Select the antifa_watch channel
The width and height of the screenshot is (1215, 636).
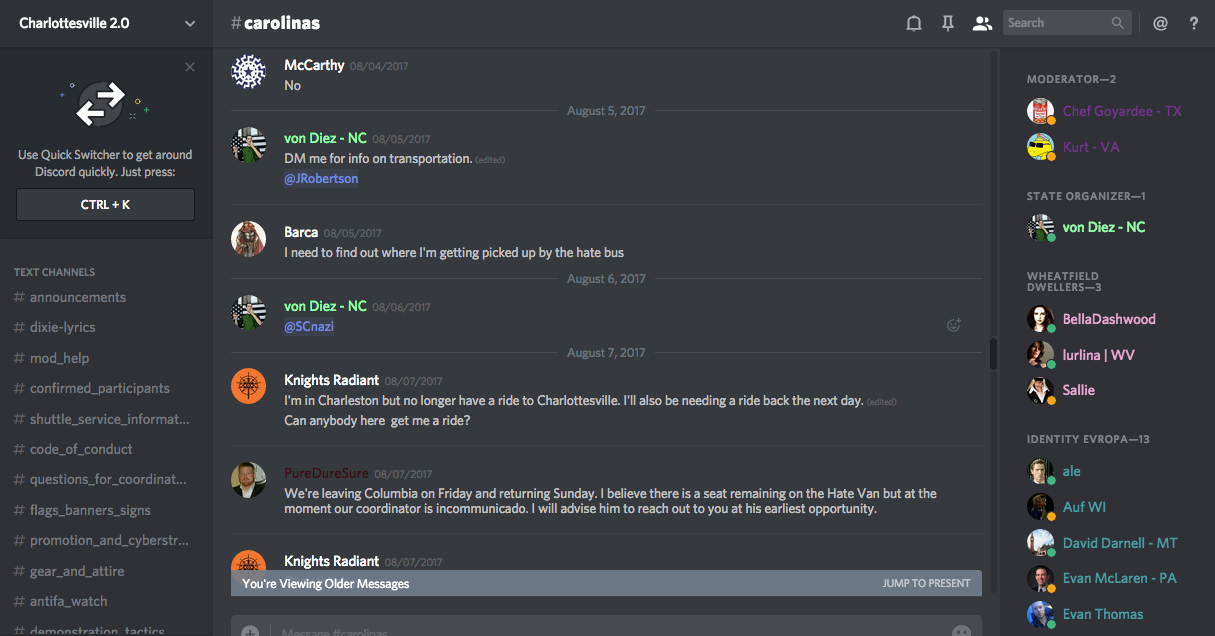tap(68, 601)
